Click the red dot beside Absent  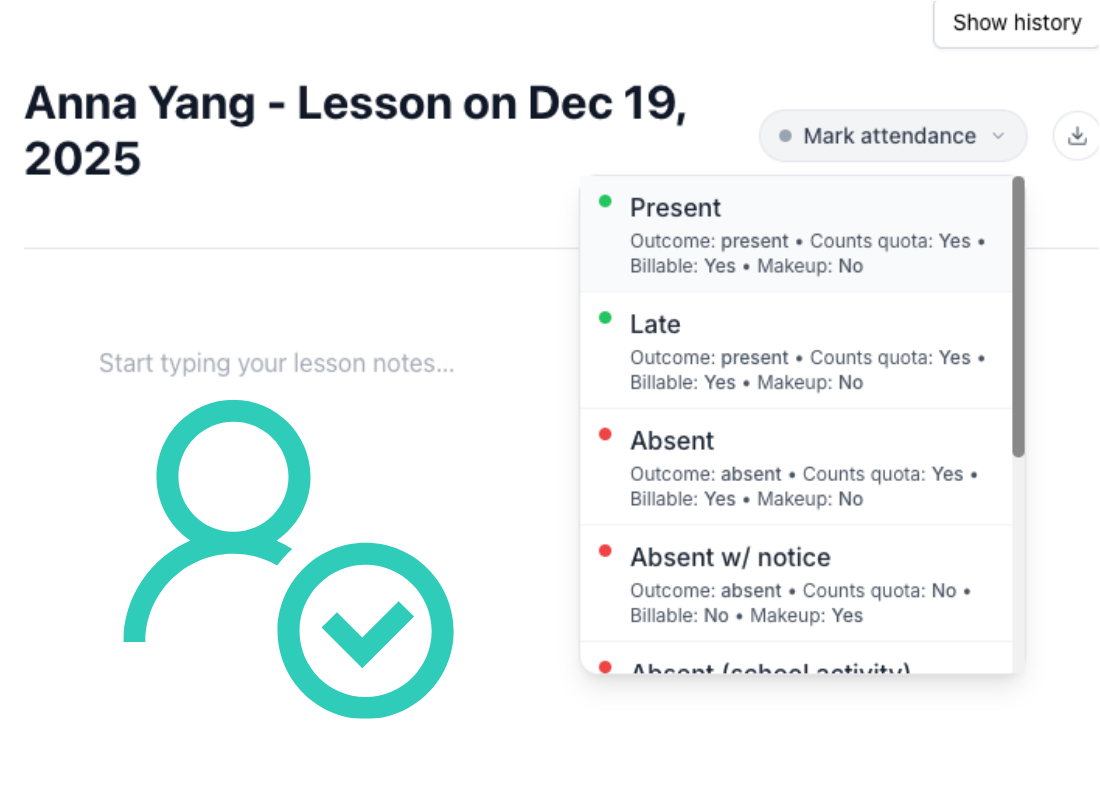[x=604, y=434]
